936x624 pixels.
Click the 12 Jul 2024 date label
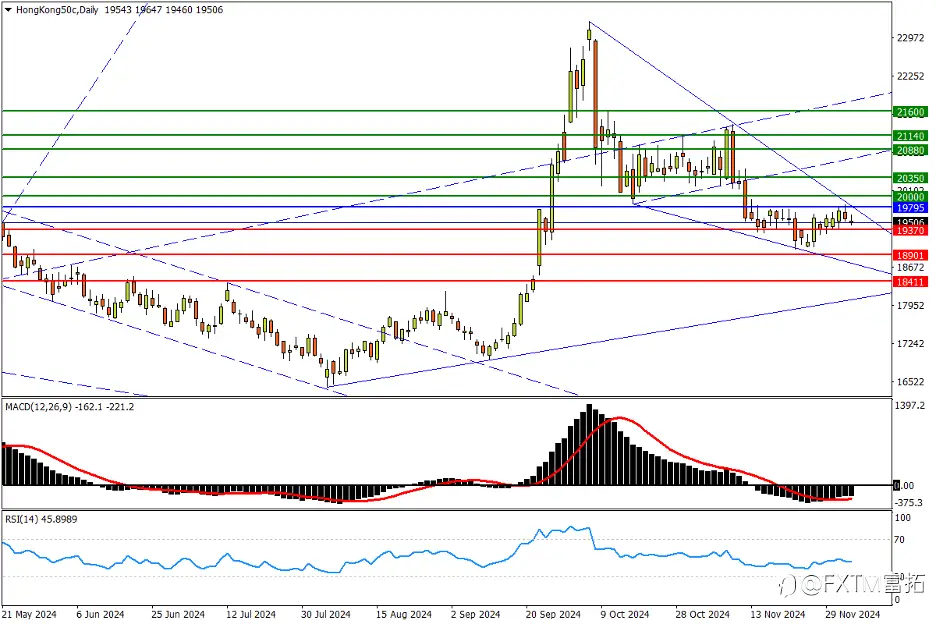click(251, 614)
